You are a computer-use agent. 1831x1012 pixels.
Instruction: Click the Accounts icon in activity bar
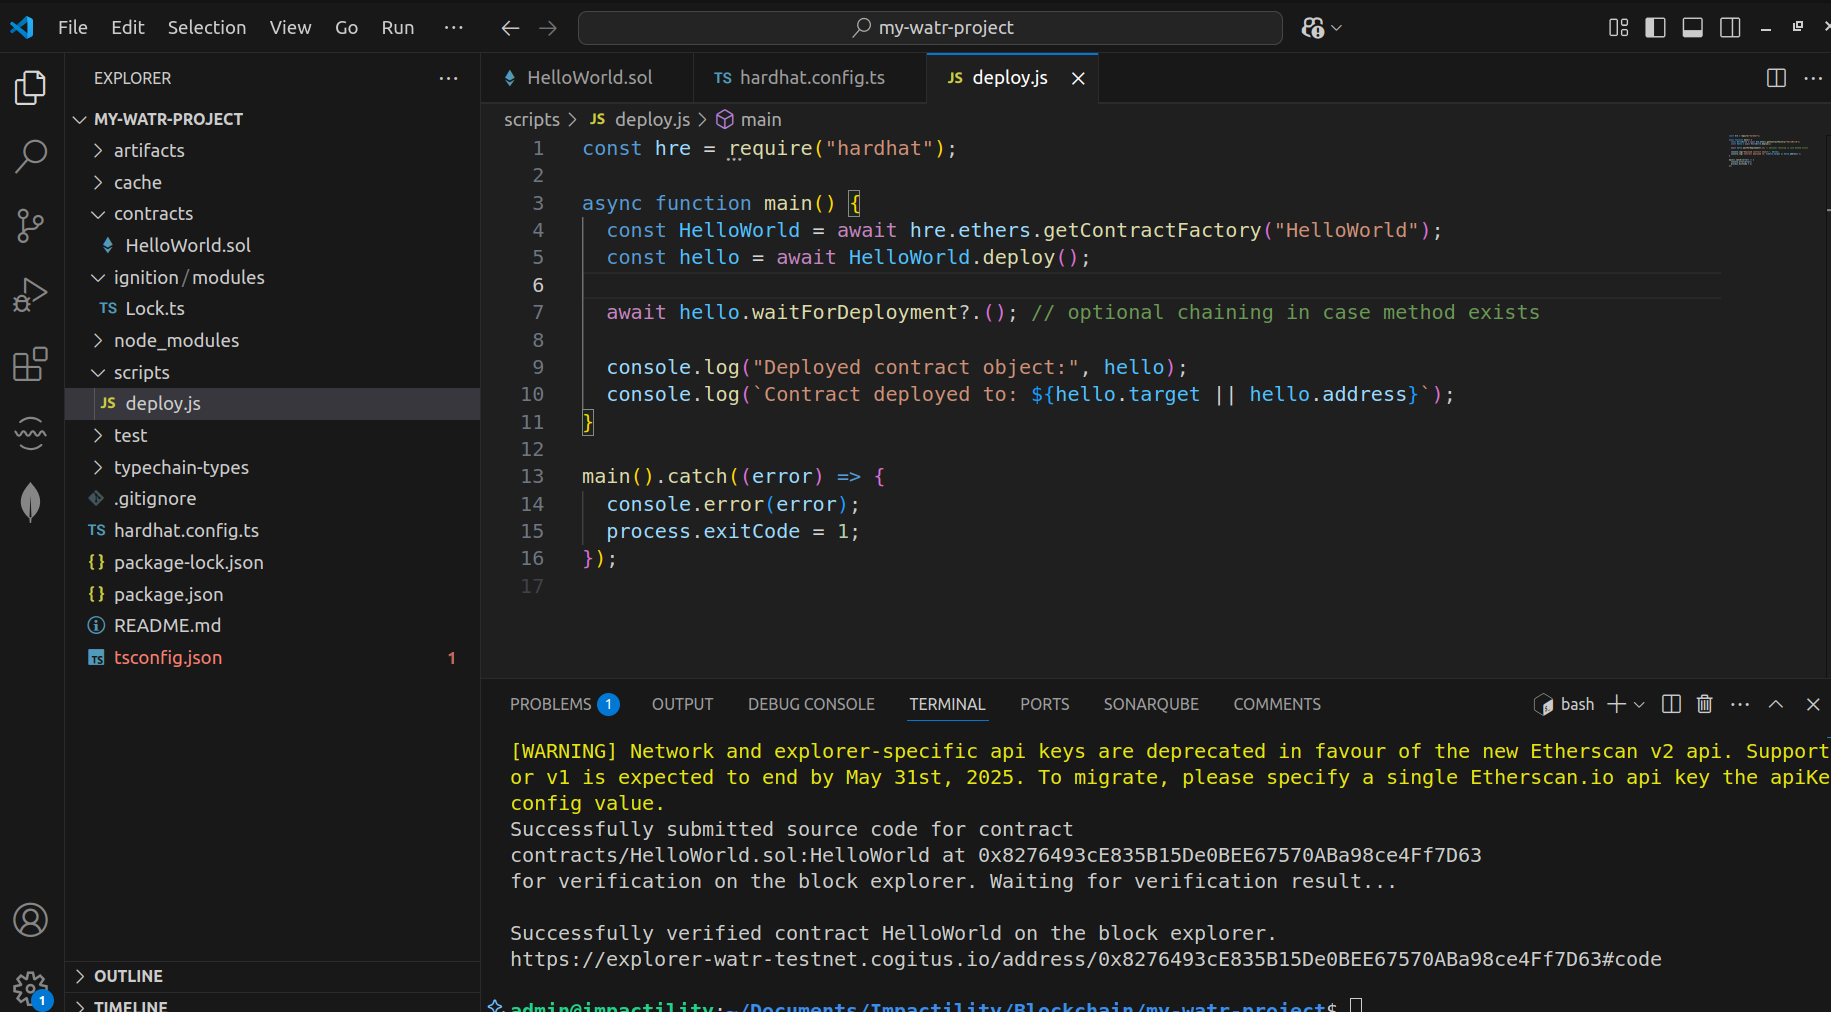click(x=31, y=920)
